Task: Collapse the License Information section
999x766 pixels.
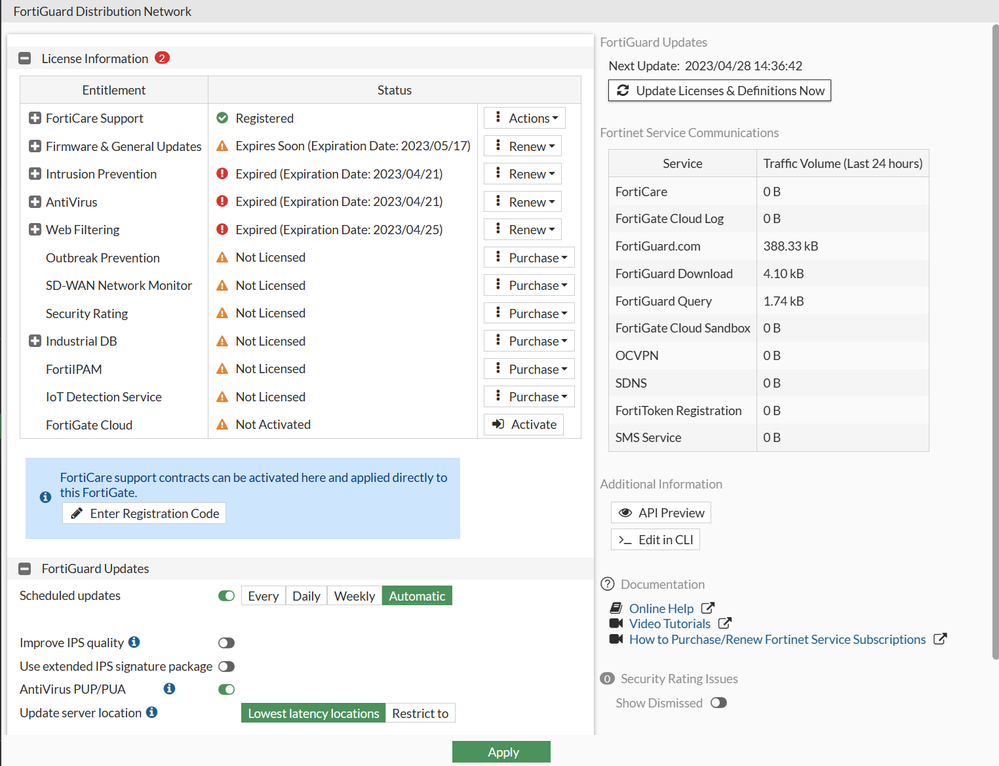Action: [25, 59]
